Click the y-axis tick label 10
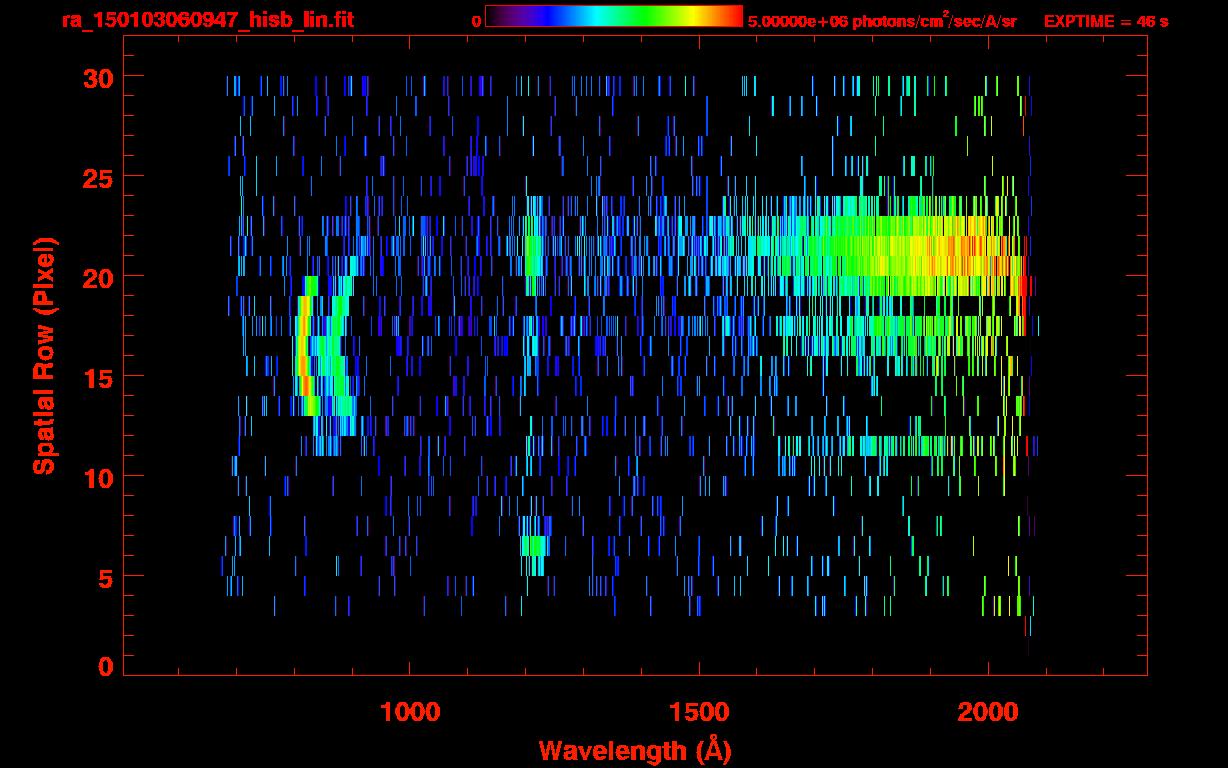This screenshot has height=768, width=1228. coord(98,477)
